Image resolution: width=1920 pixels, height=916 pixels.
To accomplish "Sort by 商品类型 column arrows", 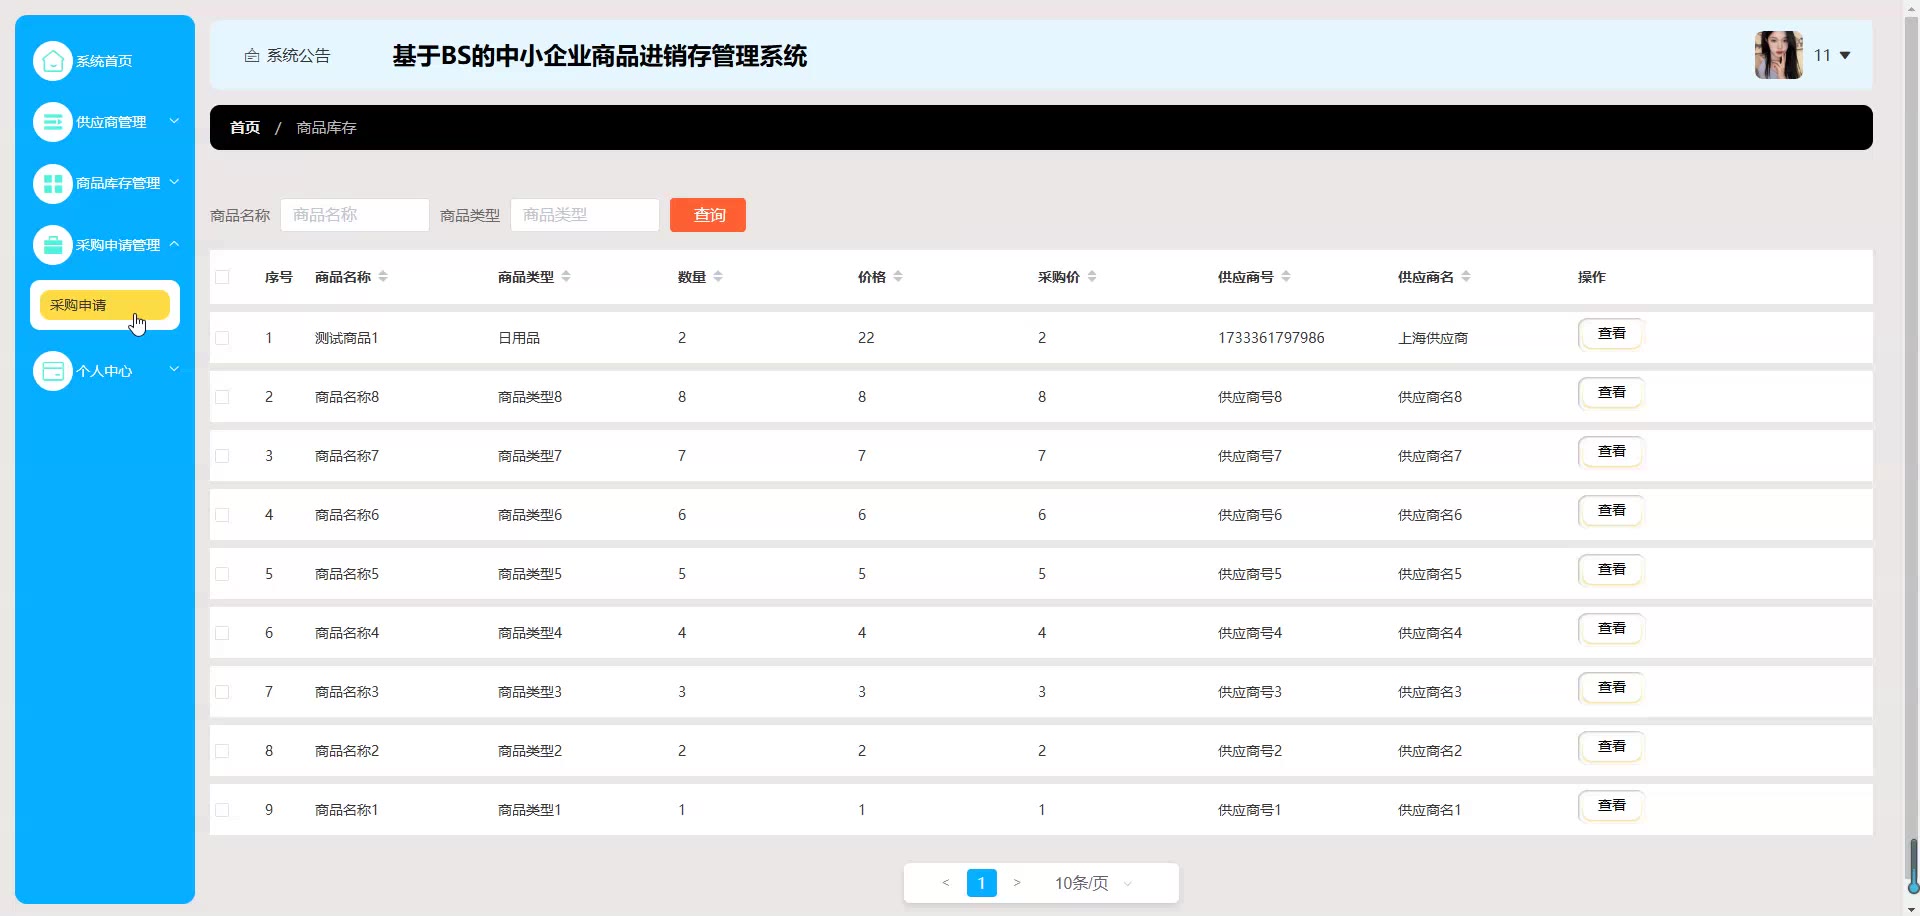I will tap(566, 277).
